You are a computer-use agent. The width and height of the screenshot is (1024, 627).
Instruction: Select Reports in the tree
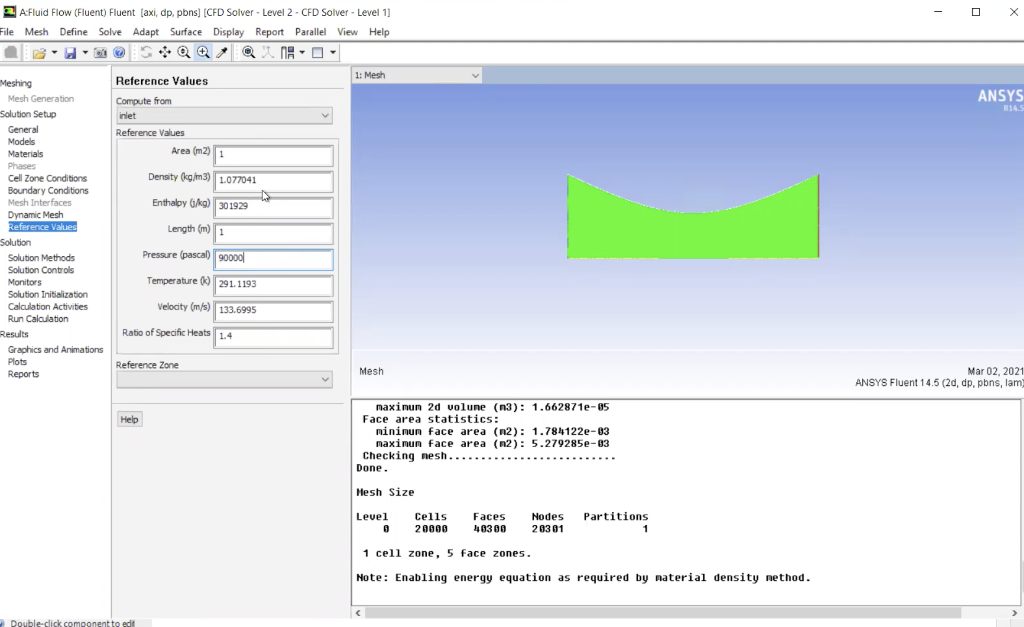[x=23, y=374]
